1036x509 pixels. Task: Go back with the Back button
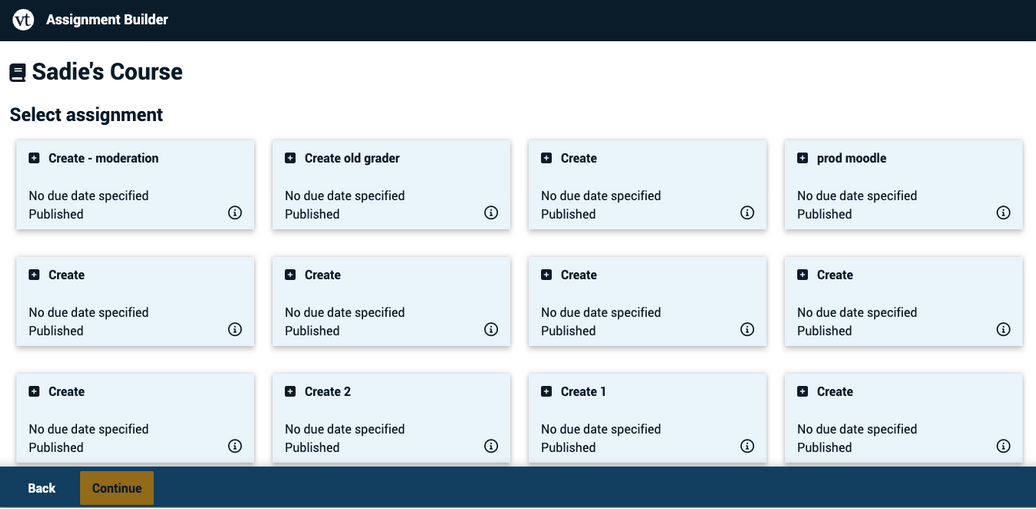pos(42,489)
